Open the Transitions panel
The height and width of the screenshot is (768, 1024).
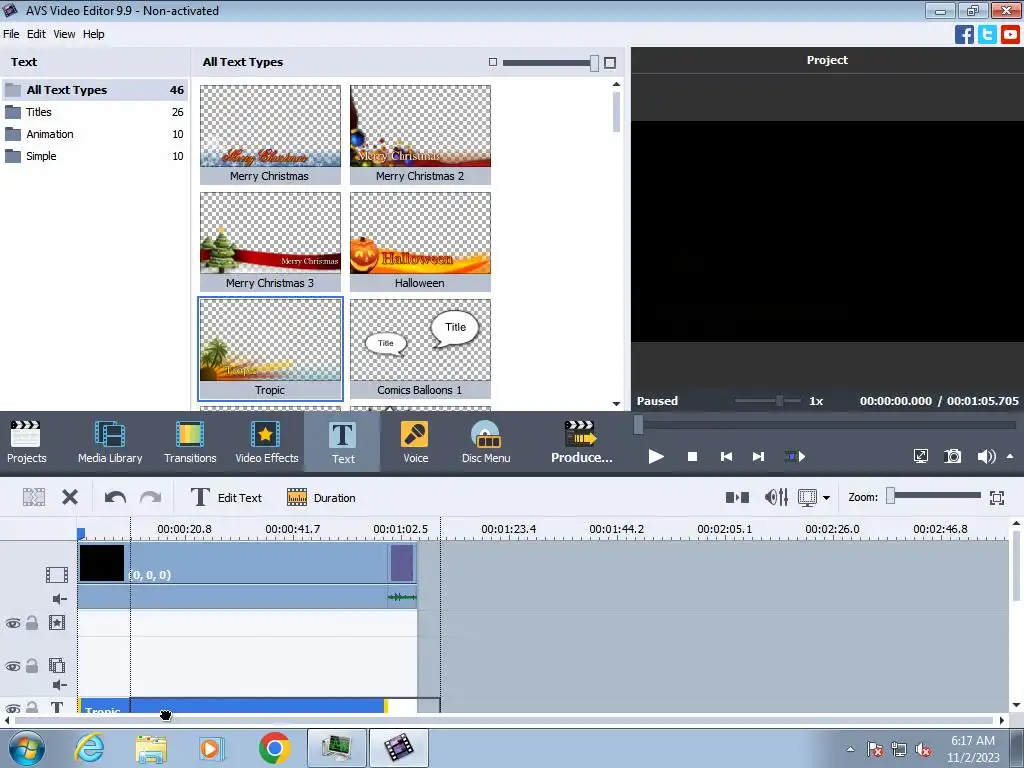pos(190,442)
